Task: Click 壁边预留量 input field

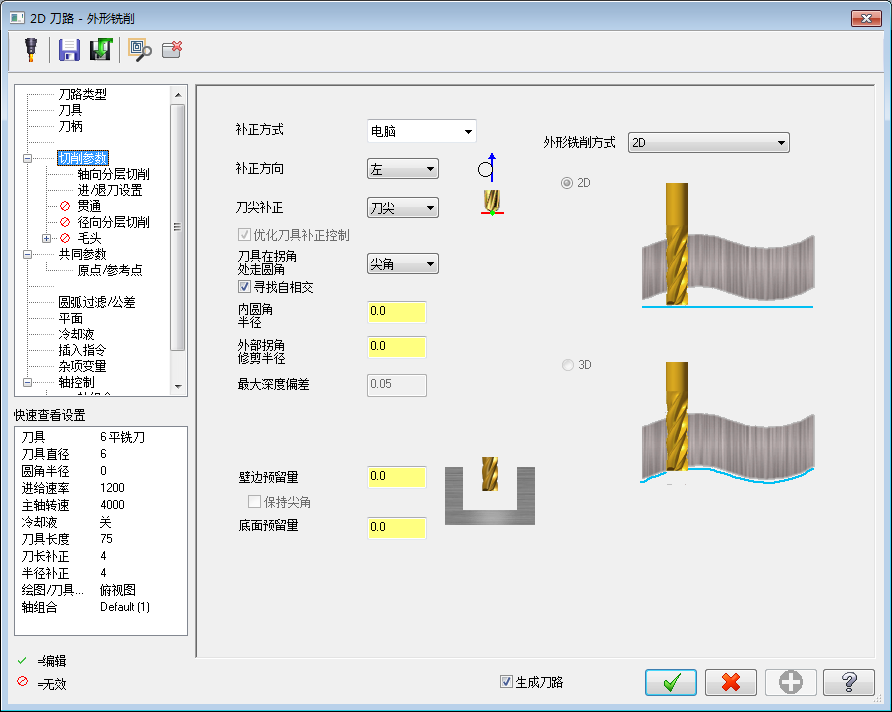Action: pos(397,477)
